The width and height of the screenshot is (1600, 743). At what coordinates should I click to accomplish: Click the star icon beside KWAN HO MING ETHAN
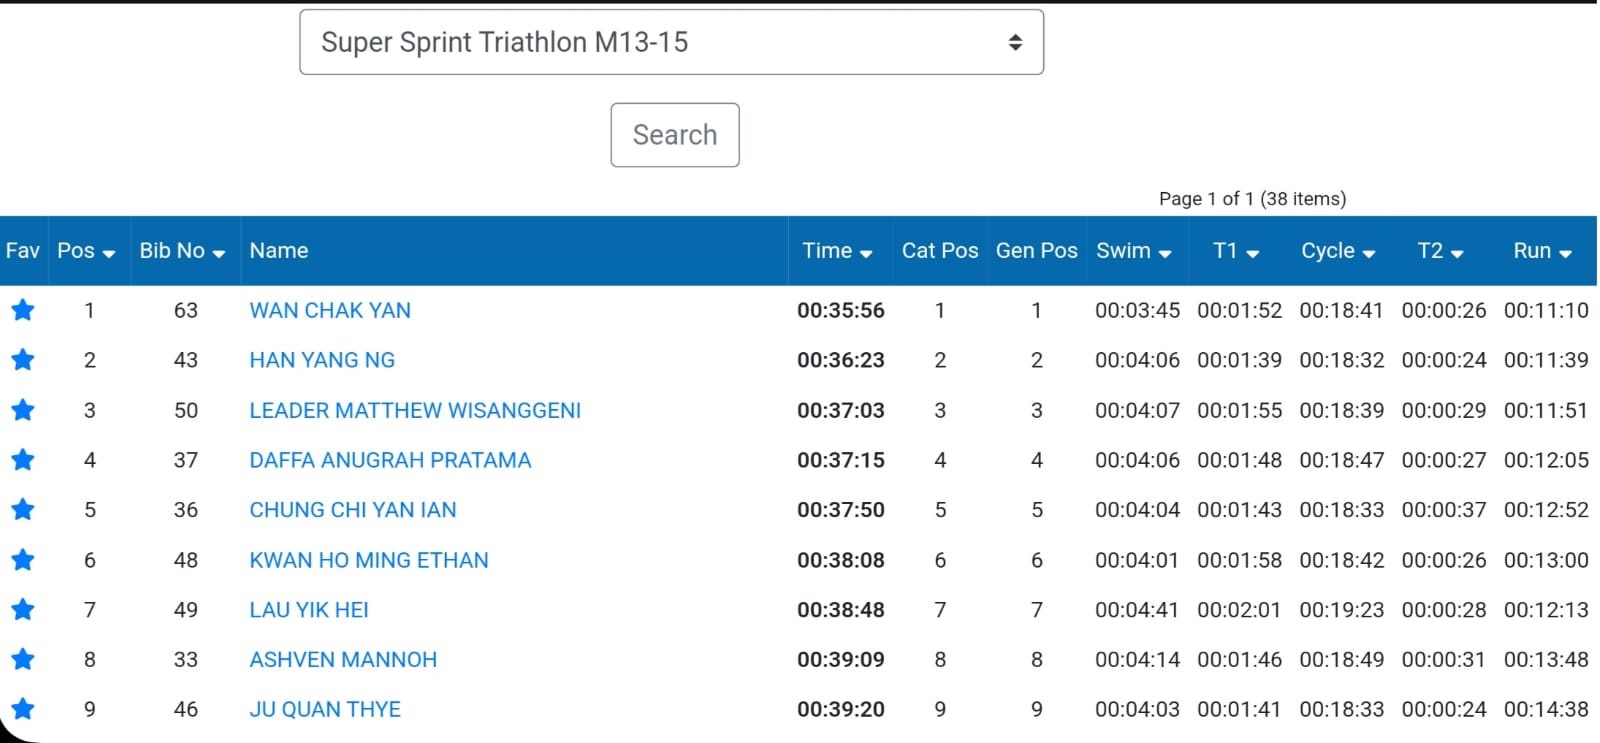click(23, 560)
